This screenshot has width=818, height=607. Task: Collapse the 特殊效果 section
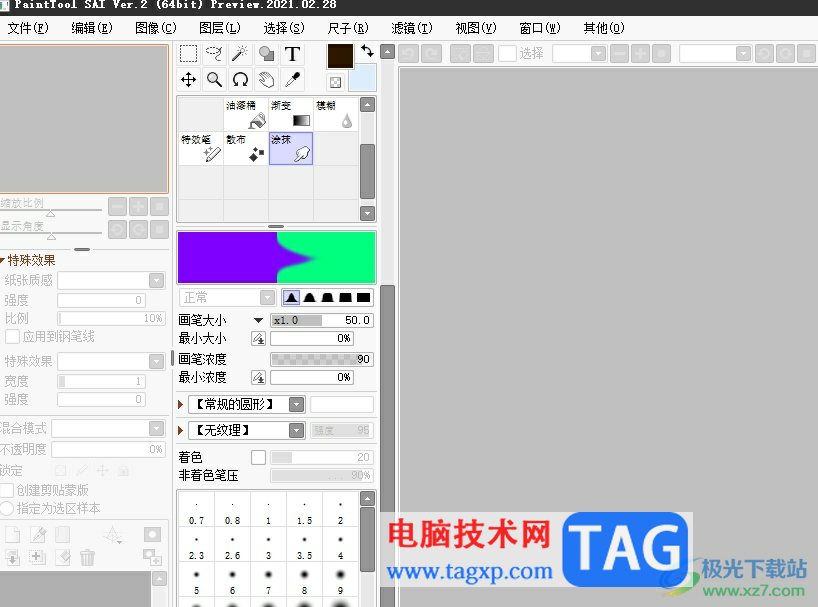pyautogui.click(x=3, y=260)
